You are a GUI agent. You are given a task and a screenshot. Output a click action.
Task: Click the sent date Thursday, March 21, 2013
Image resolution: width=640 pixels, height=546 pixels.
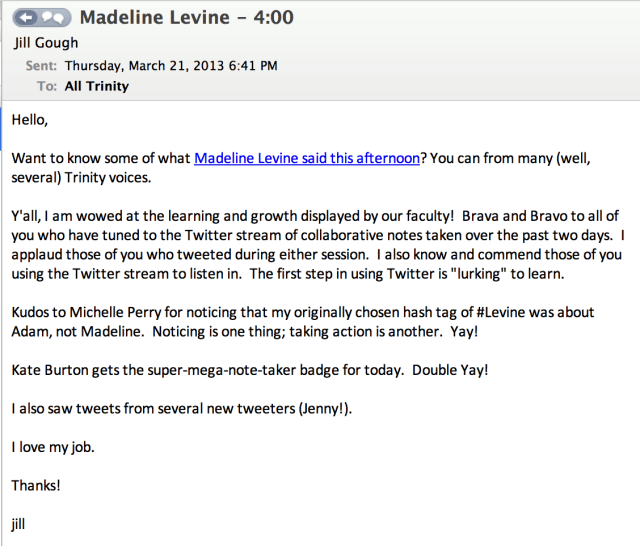171,66
